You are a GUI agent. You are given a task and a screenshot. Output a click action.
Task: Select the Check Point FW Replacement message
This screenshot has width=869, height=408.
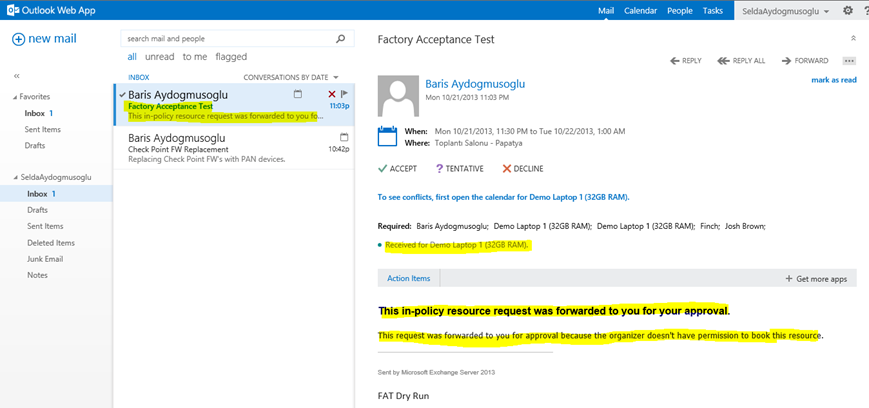click(234, 148)
